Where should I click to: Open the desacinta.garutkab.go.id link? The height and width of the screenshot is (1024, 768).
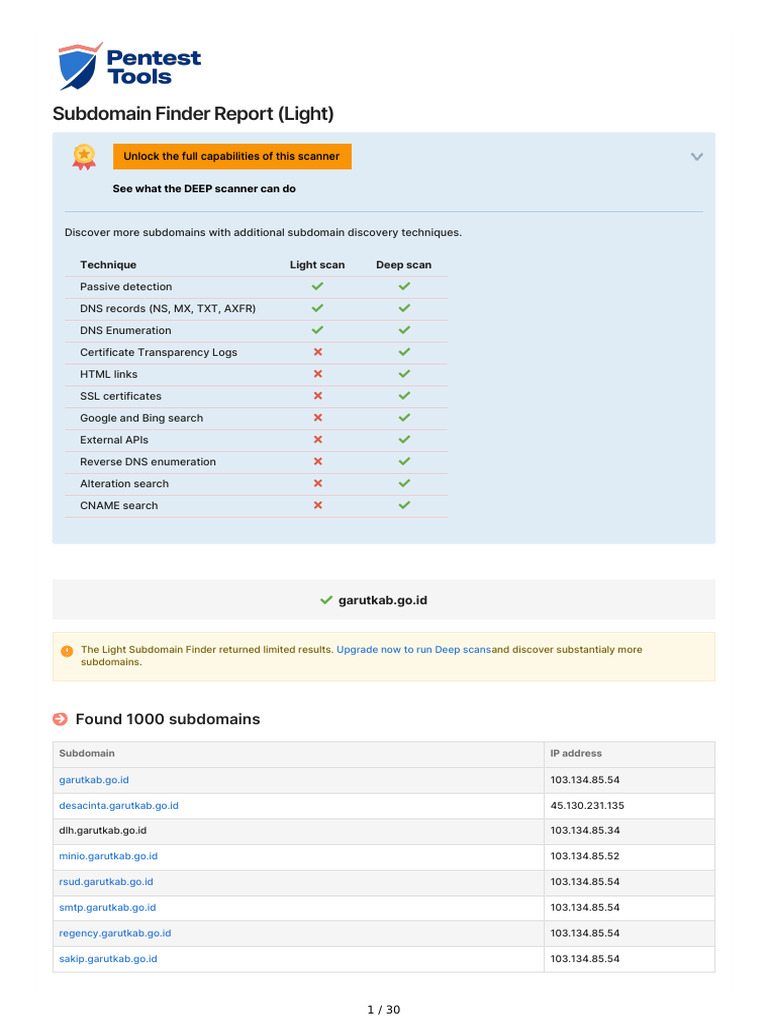119,806
